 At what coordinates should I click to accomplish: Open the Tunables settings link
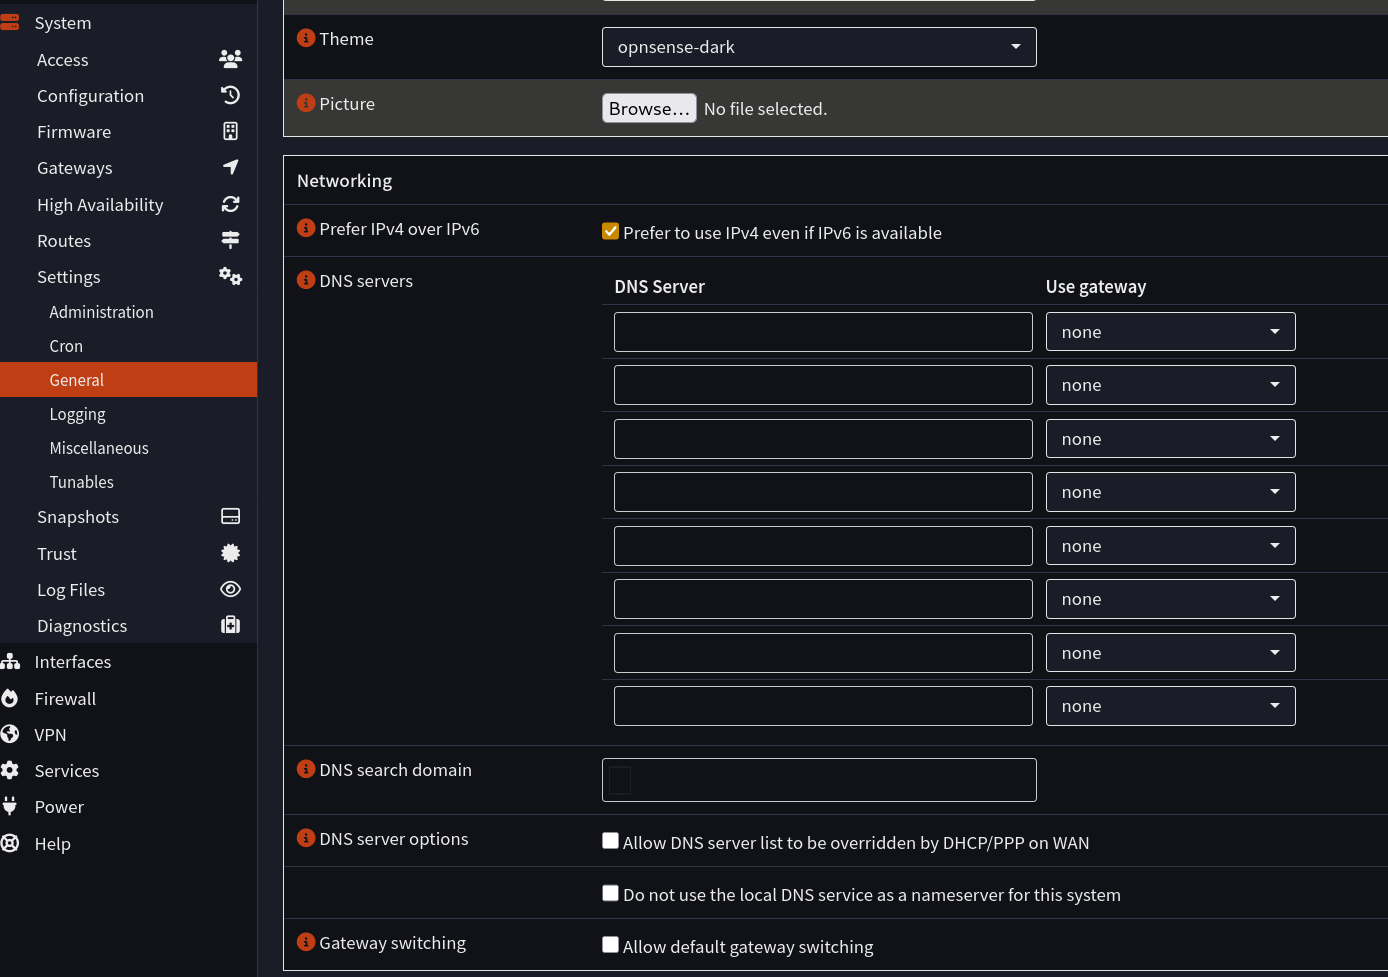point(81,482)
